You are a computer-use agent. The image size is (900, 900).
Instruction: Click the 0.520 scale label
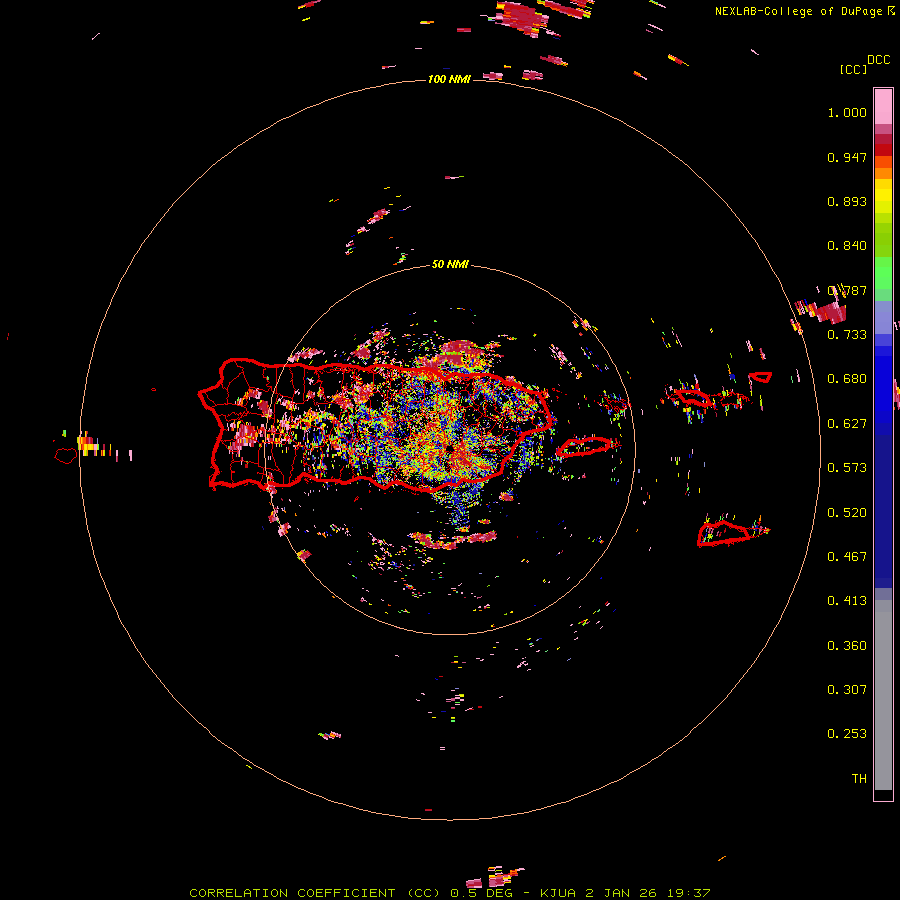(847, 513)
